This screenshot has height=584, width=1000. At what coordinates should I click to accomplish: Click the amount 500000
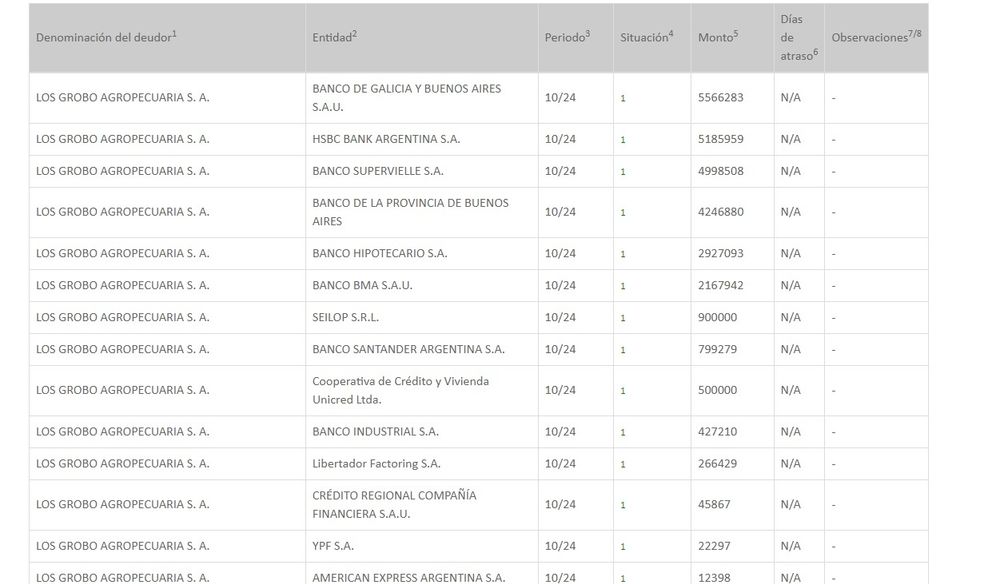click(717, 390)
